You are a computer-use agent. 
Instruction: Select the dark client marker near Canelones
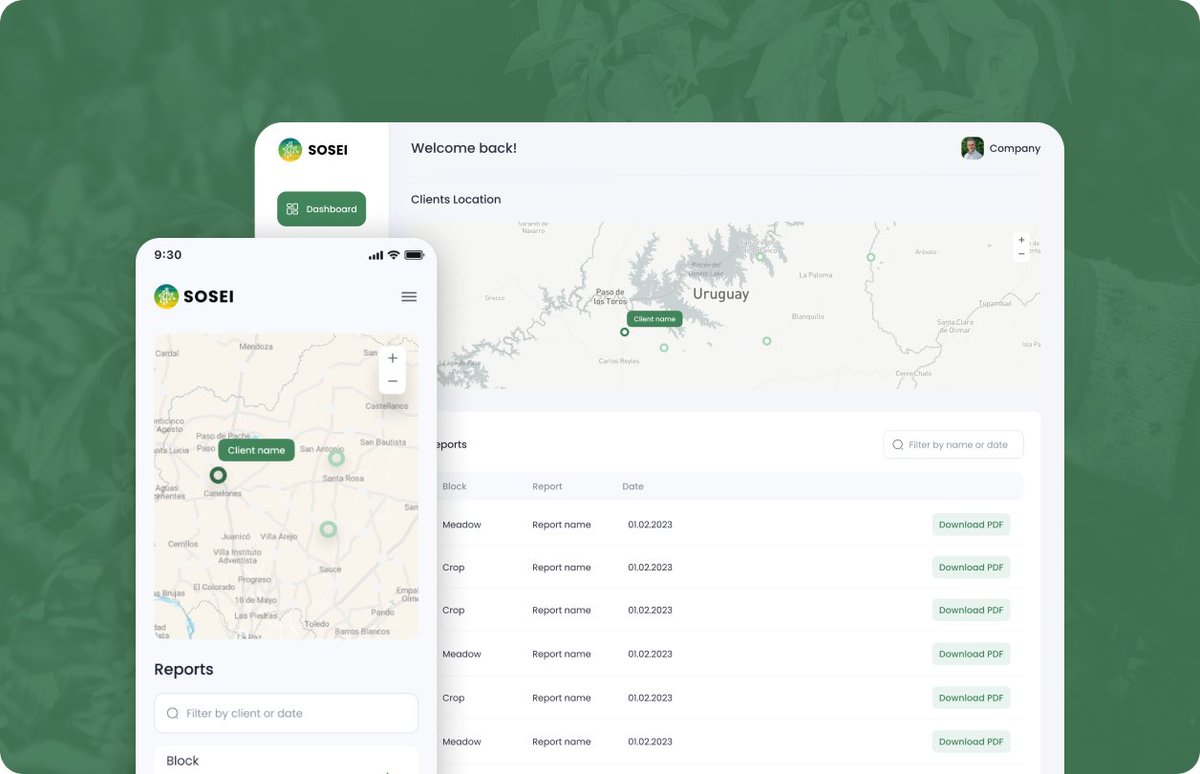tap(218, 475)
